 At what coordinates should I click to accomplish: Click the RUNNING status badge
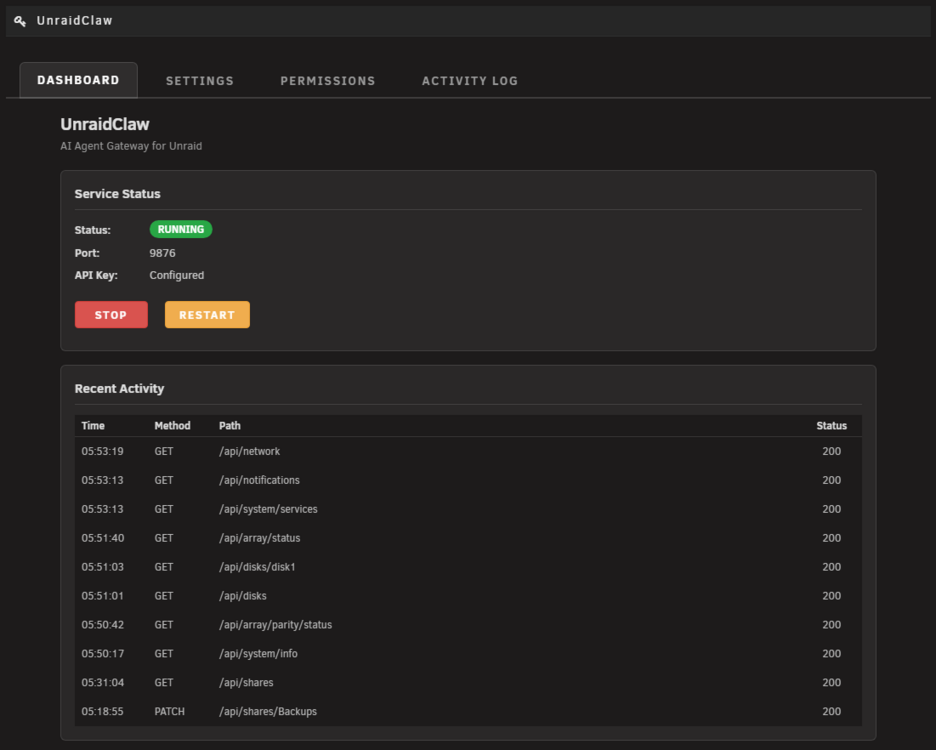[181, 229]
